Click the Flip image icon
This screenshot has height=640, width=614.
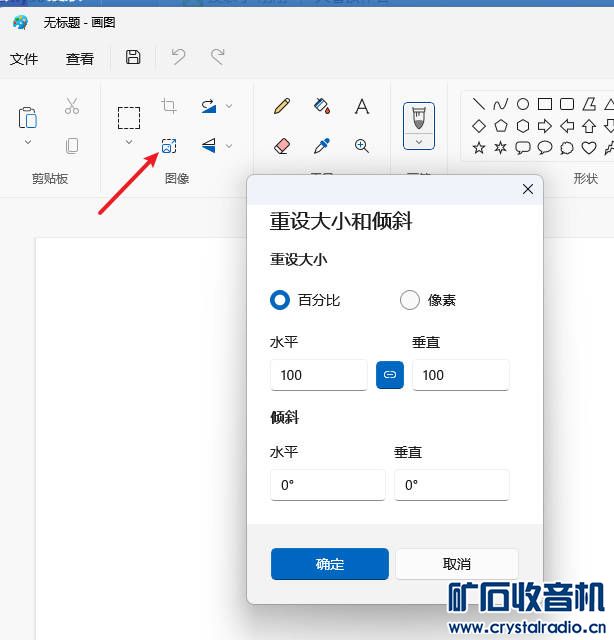pos(209,145)
